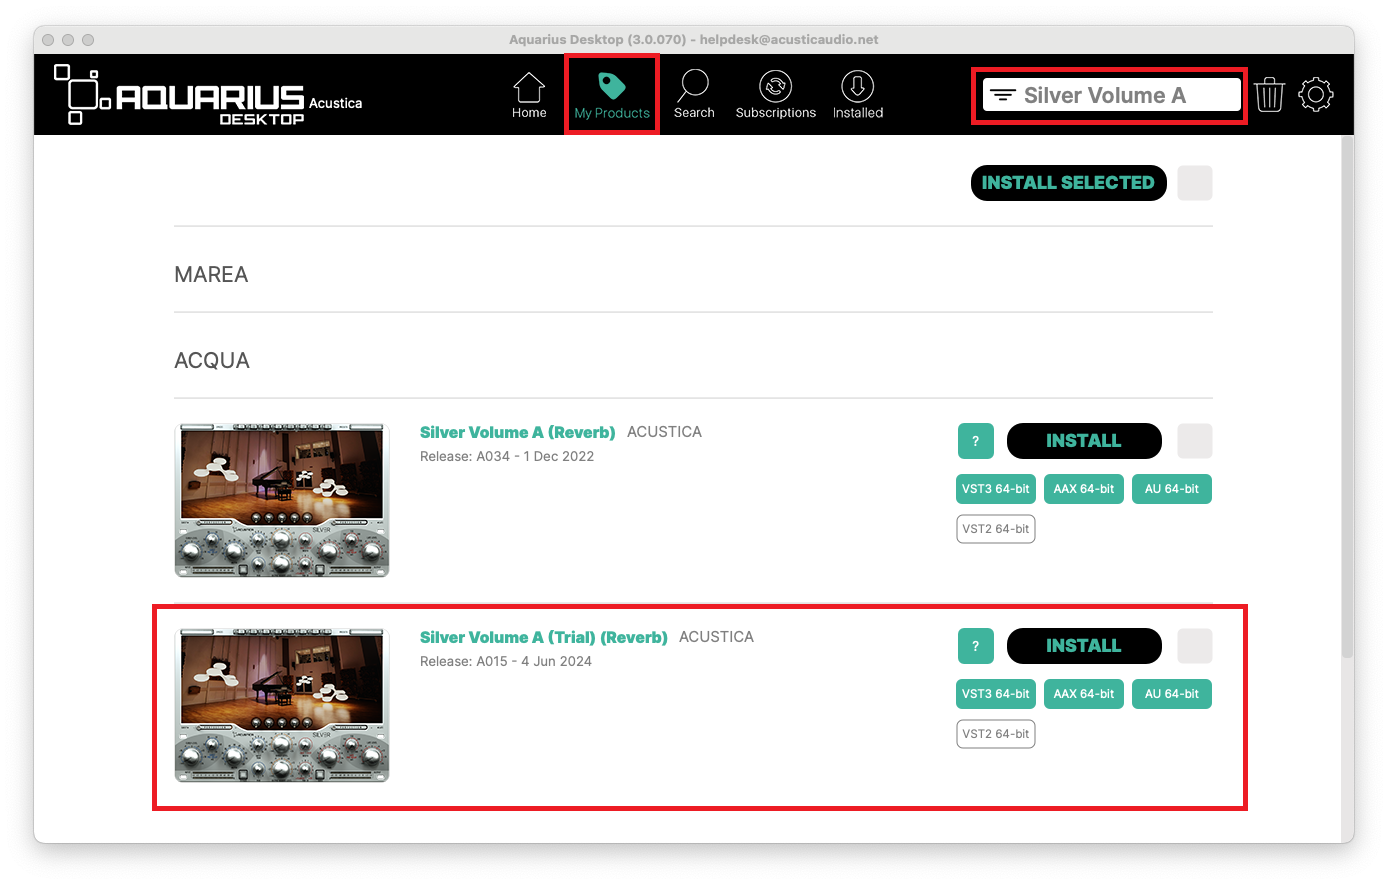Screen dimensions: 1388x885
Task: Click Release: A015 - 4 Jun 2024 text
Action: 506,661
